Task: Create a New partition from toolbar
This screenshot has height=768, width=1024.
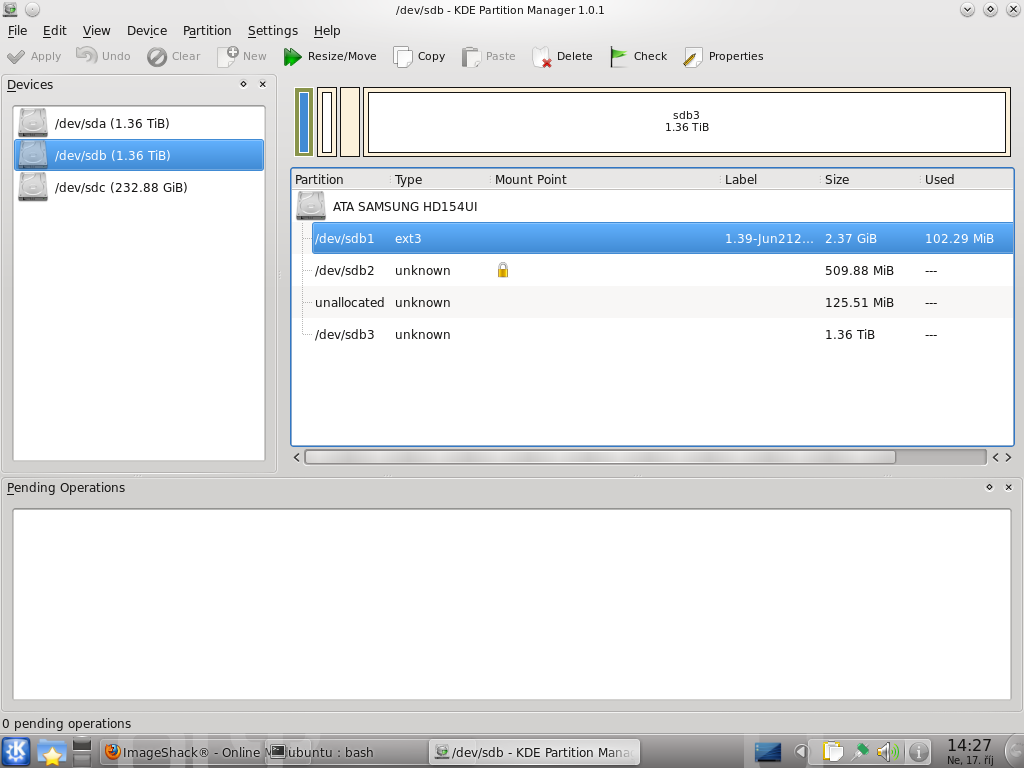Action: (242, 56)
